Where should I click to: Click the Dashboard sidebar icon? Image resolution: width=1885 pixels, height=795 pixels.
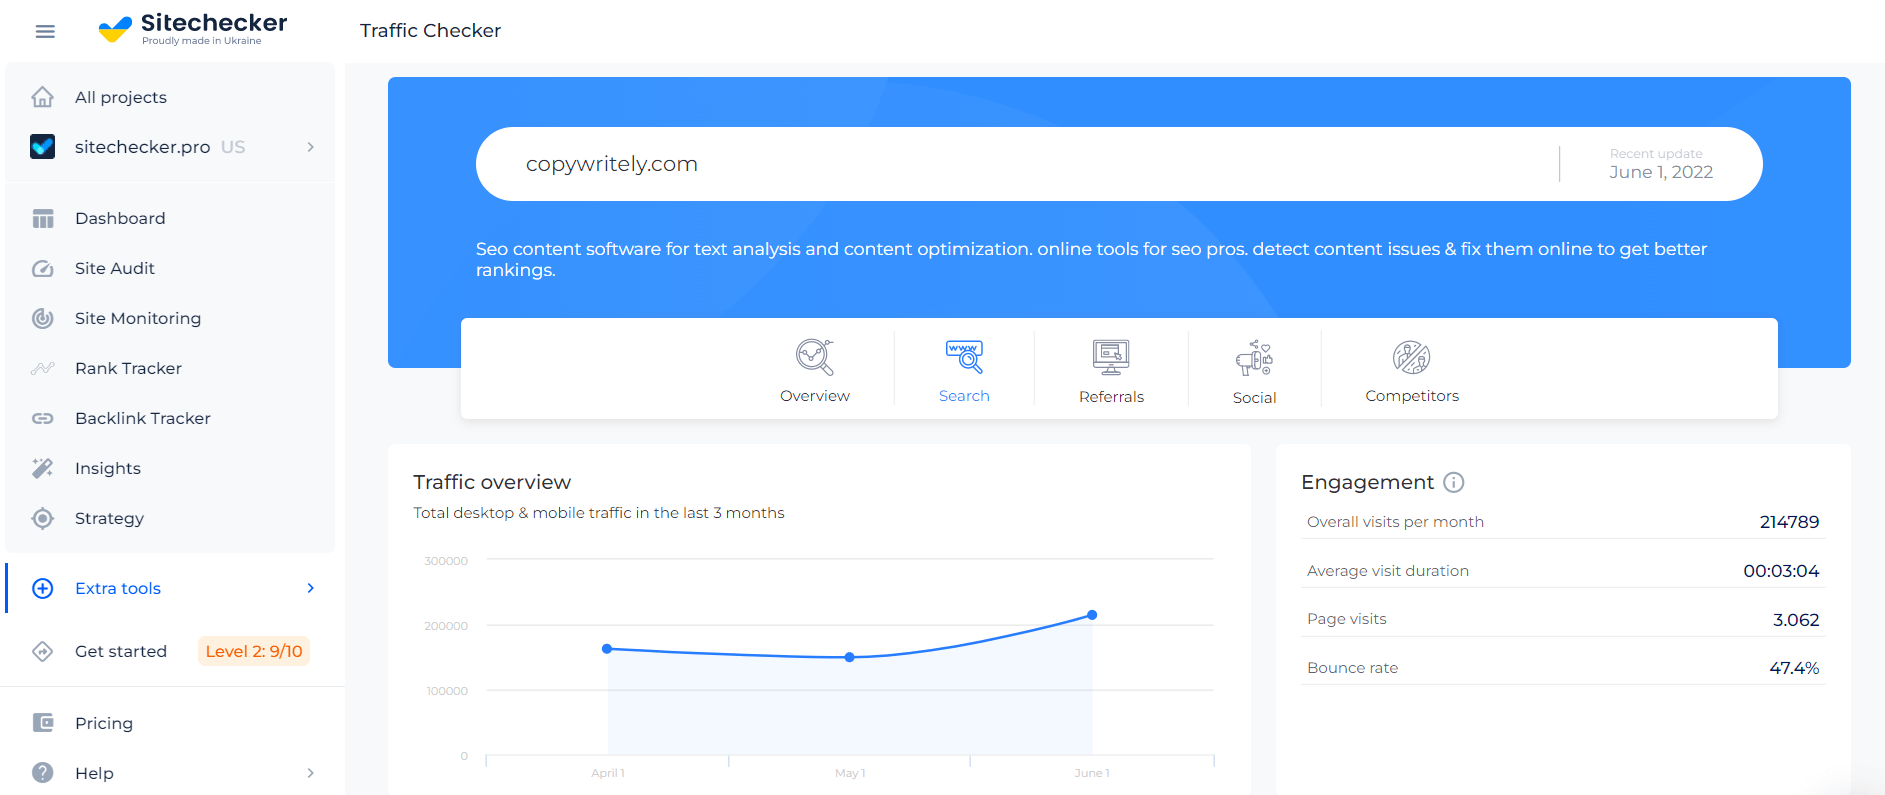42,218
